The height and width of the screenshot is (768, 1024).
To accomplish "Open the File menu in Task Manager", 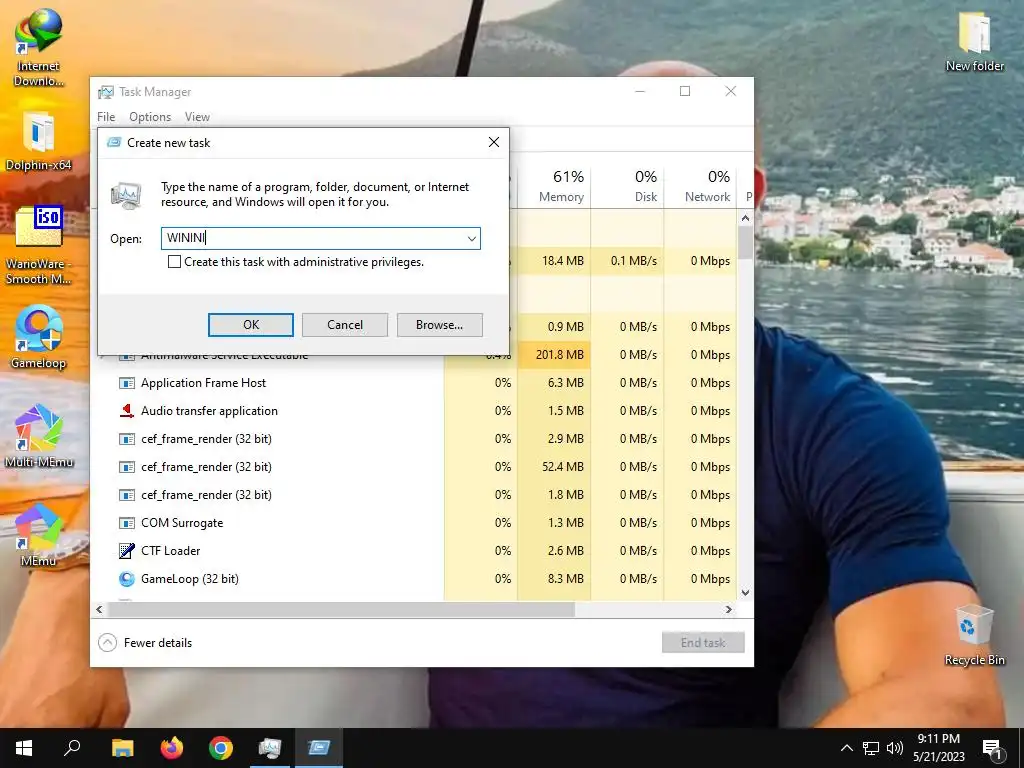I will pos(106,117).
